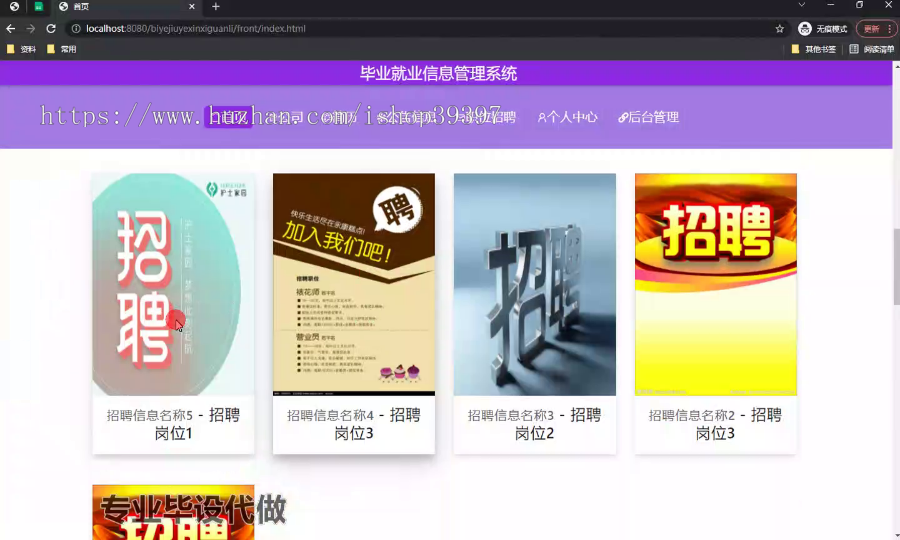
Task: Open the incognito 无痕模式 profile indicator
Action: [x=823, y=29]
